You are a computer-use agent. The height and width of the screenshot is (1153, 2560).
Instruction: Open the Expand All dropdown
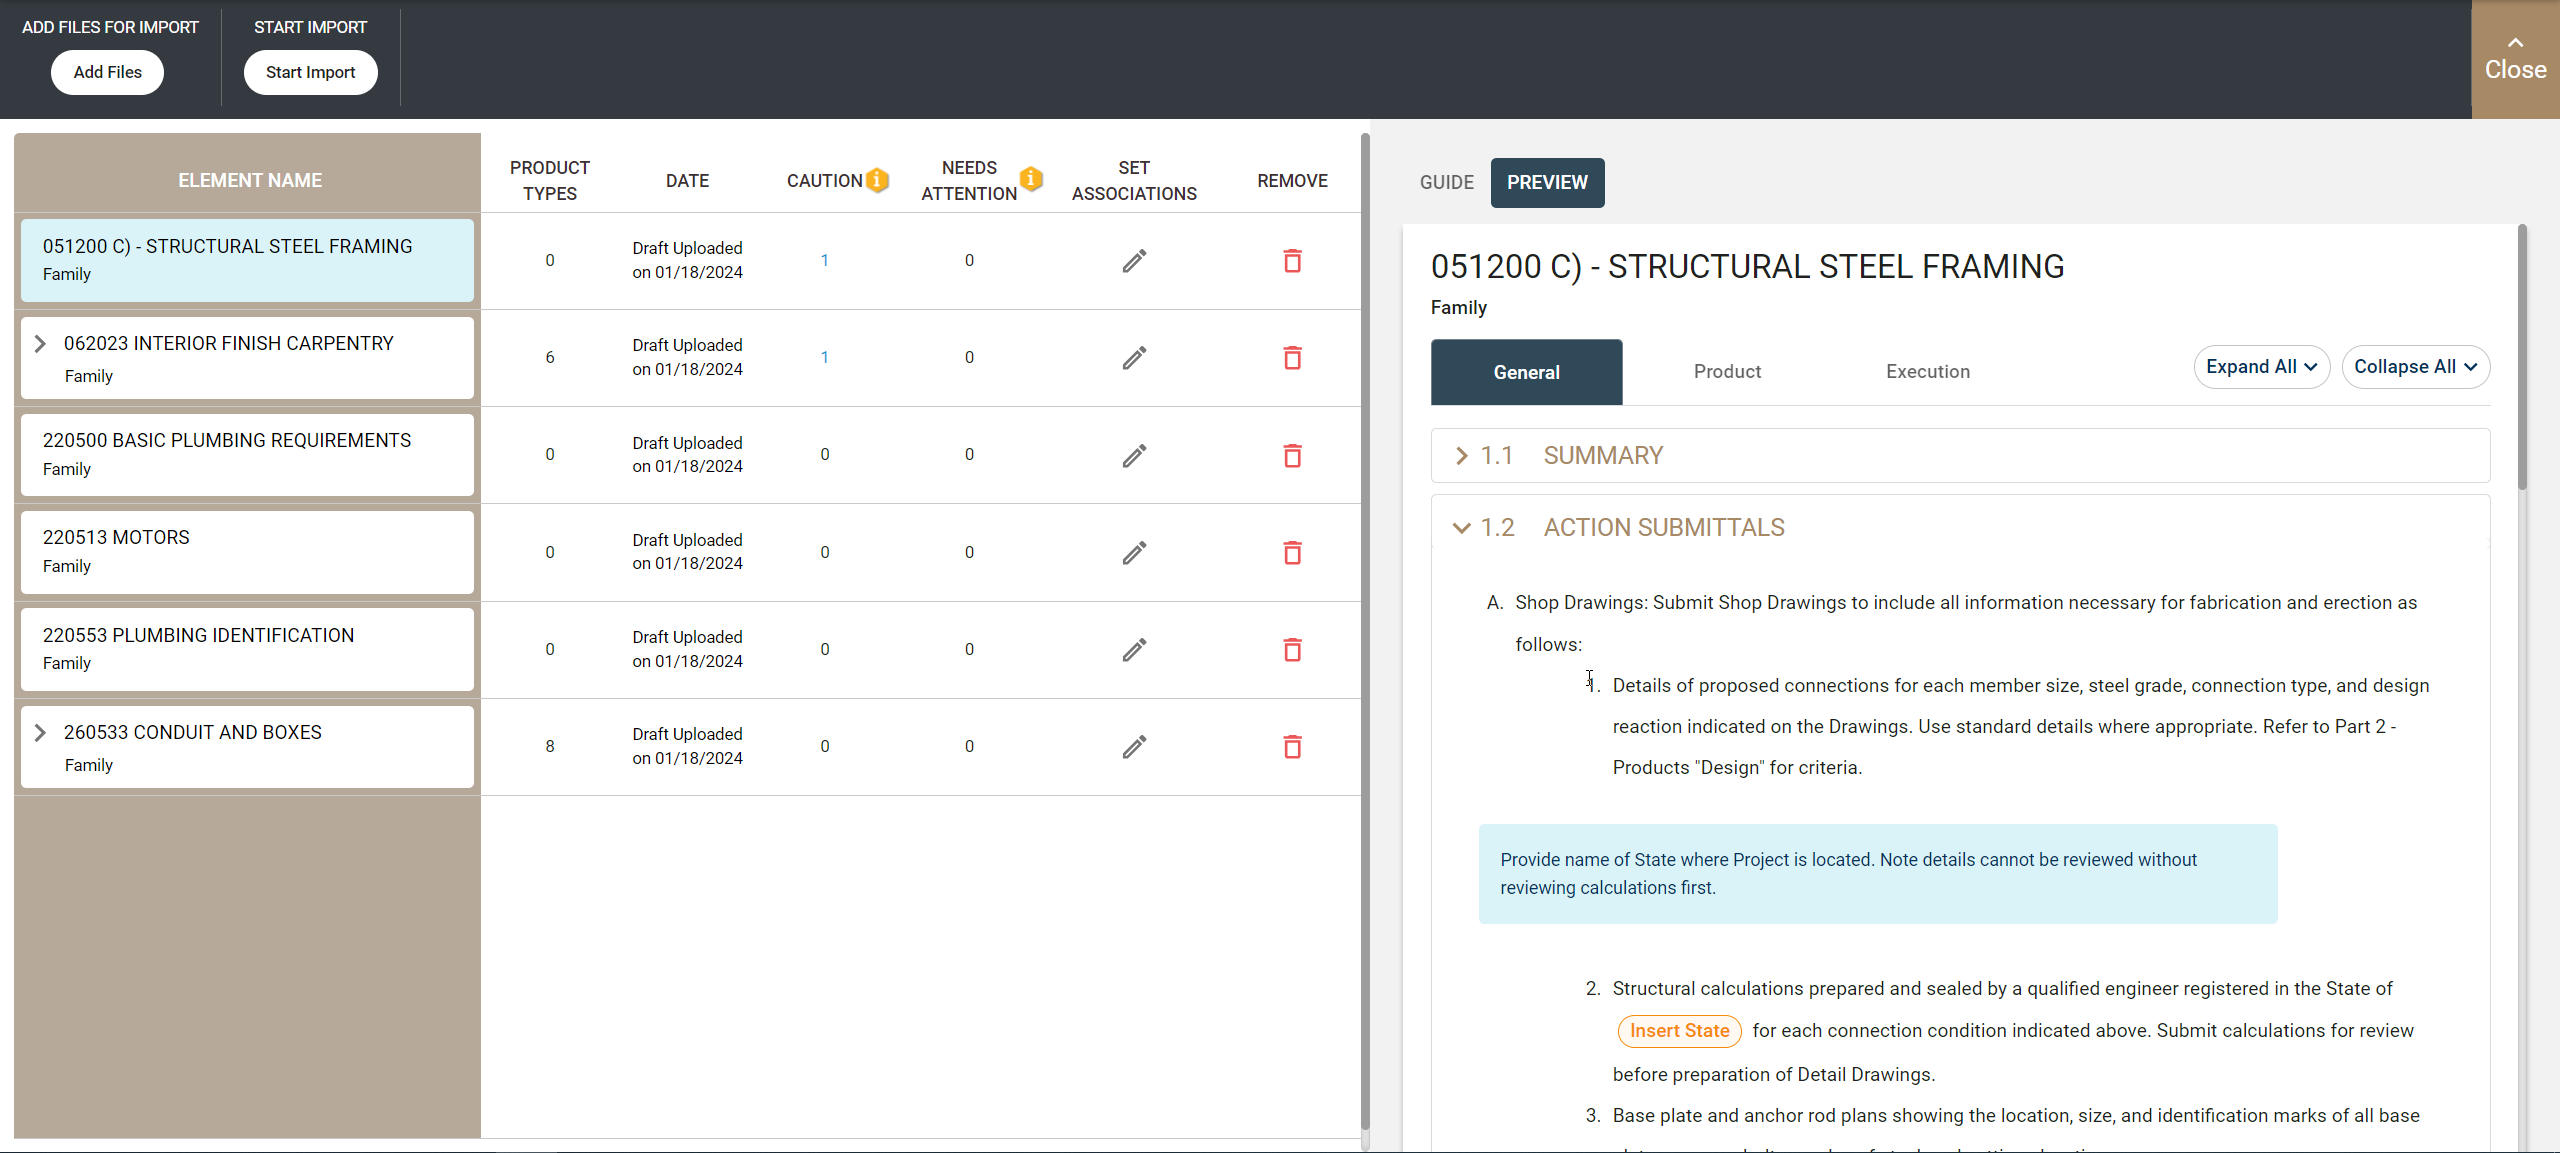[2261, 367]
